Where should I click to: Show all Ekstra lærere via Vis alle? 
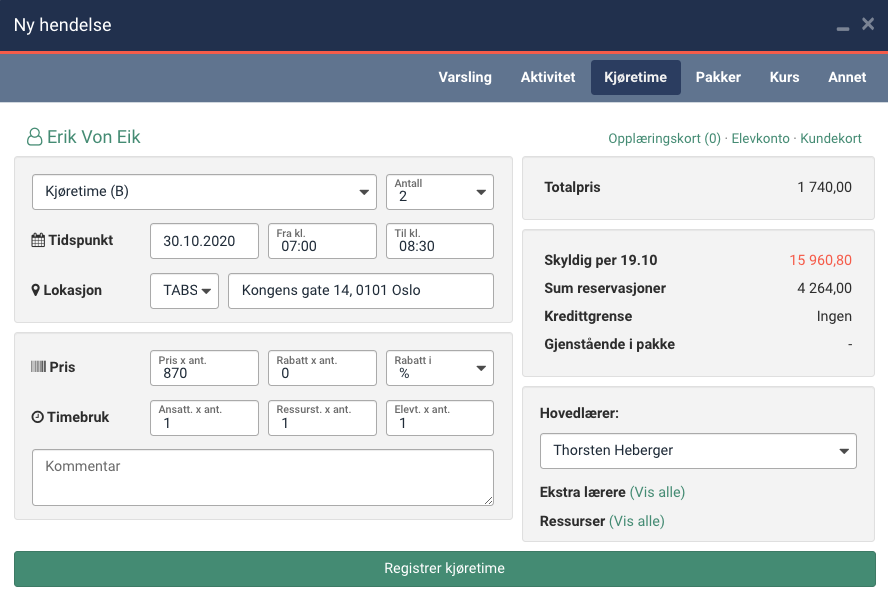(x=657, y=492)
